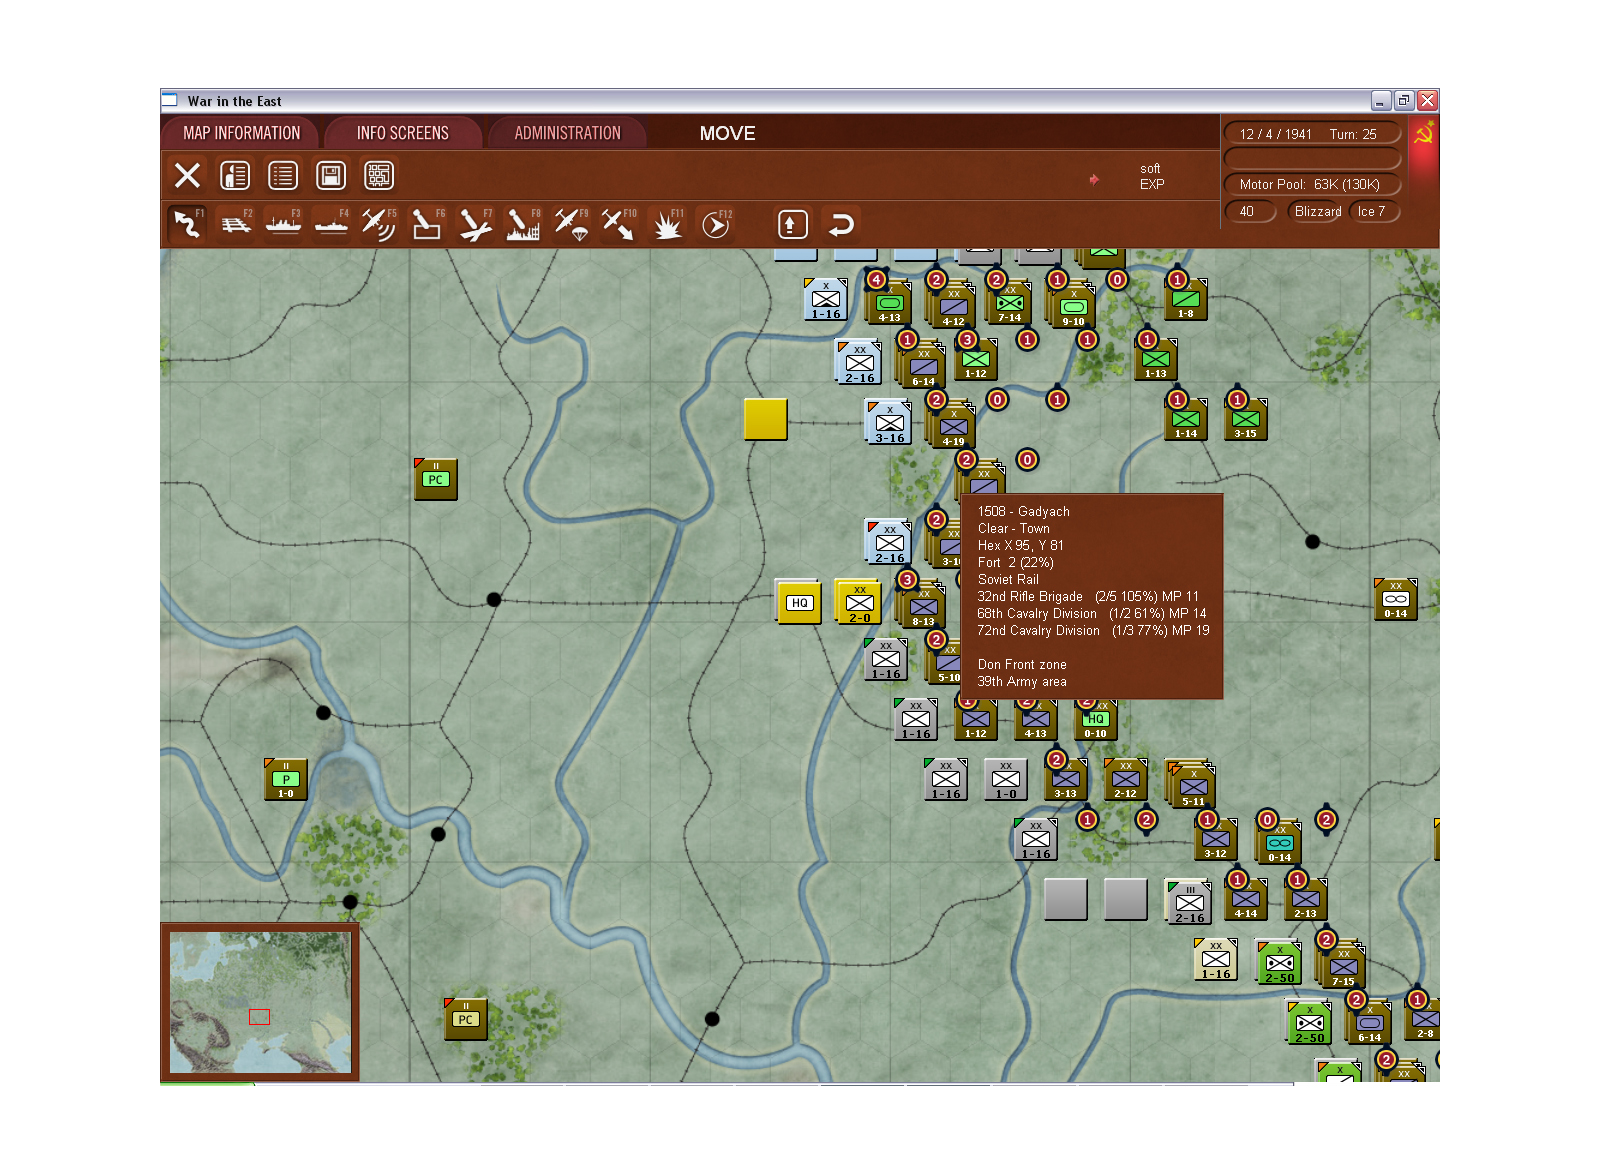1600x1174 pixels.
Task: Select the green 4-13 armored unit counter
Action: click(x=889, y=303)
